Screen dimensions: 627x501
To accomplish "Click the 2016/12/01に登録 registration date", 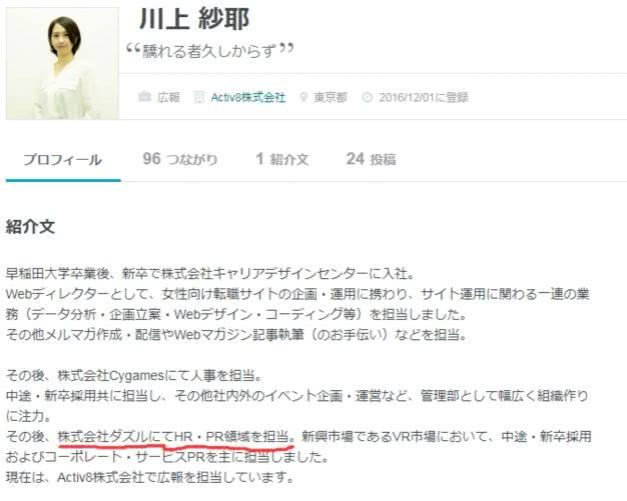I will pyautogui.click(x=423, y=97).
